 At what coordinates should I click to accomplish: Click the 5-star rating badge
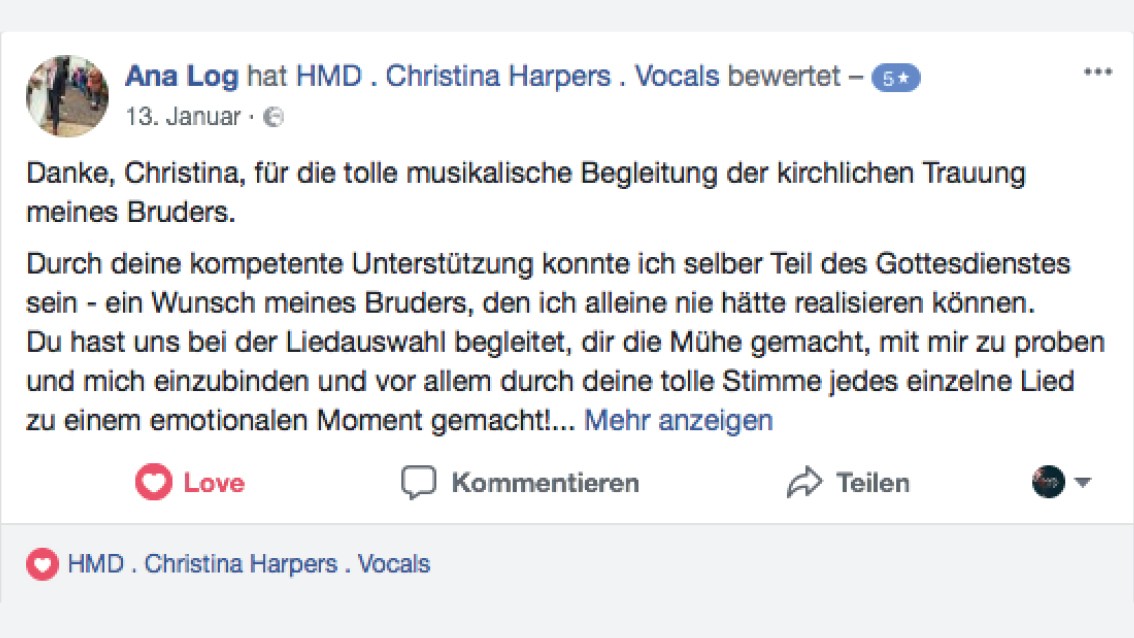tap(895, 77)
